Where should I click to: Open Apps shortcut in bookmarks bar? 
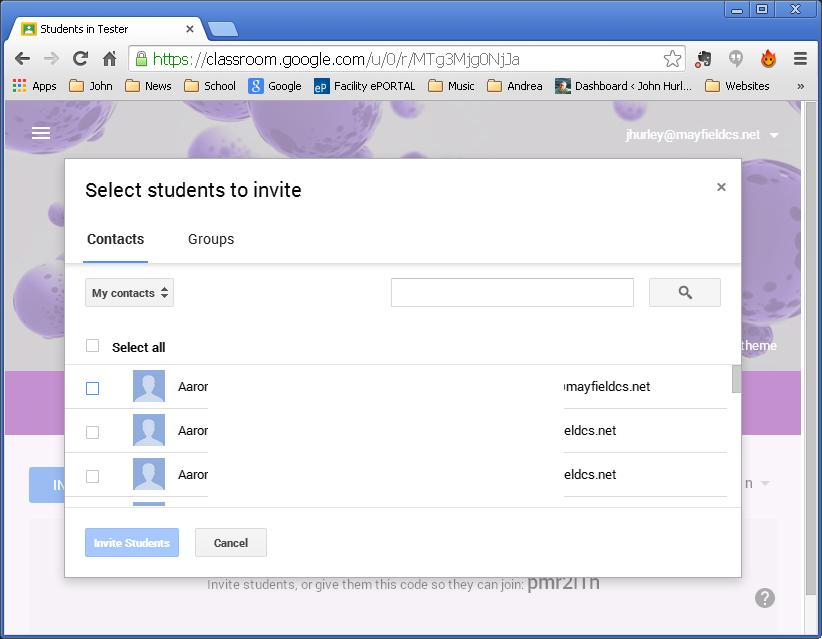coord(35,86)
